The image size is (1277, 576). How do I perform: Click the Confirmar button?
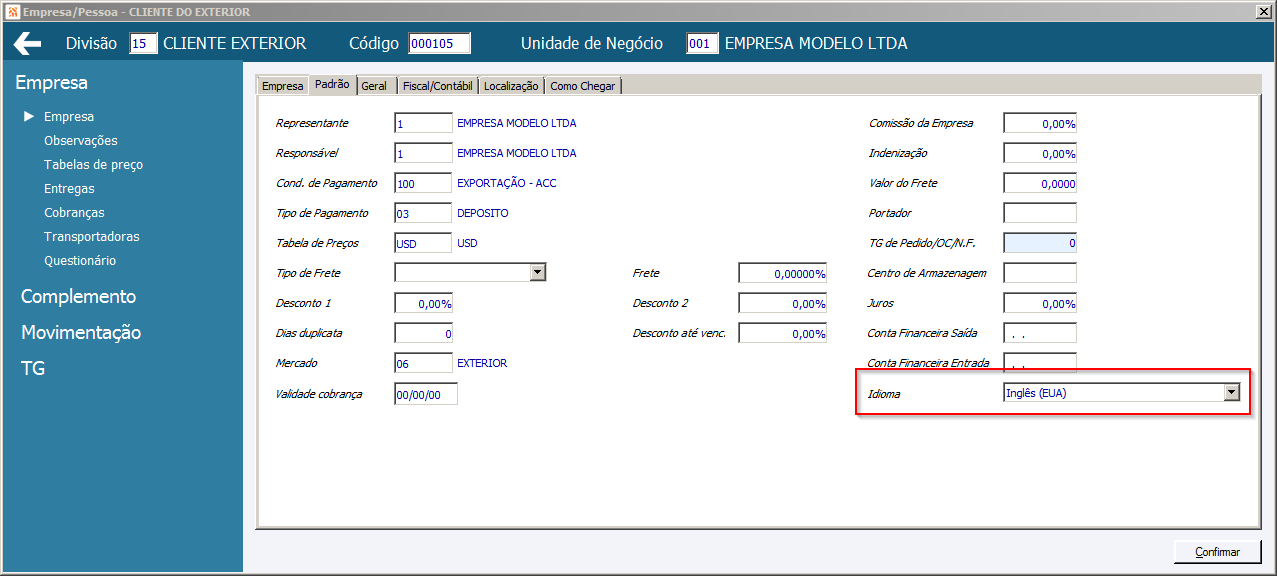[1217, 552]
